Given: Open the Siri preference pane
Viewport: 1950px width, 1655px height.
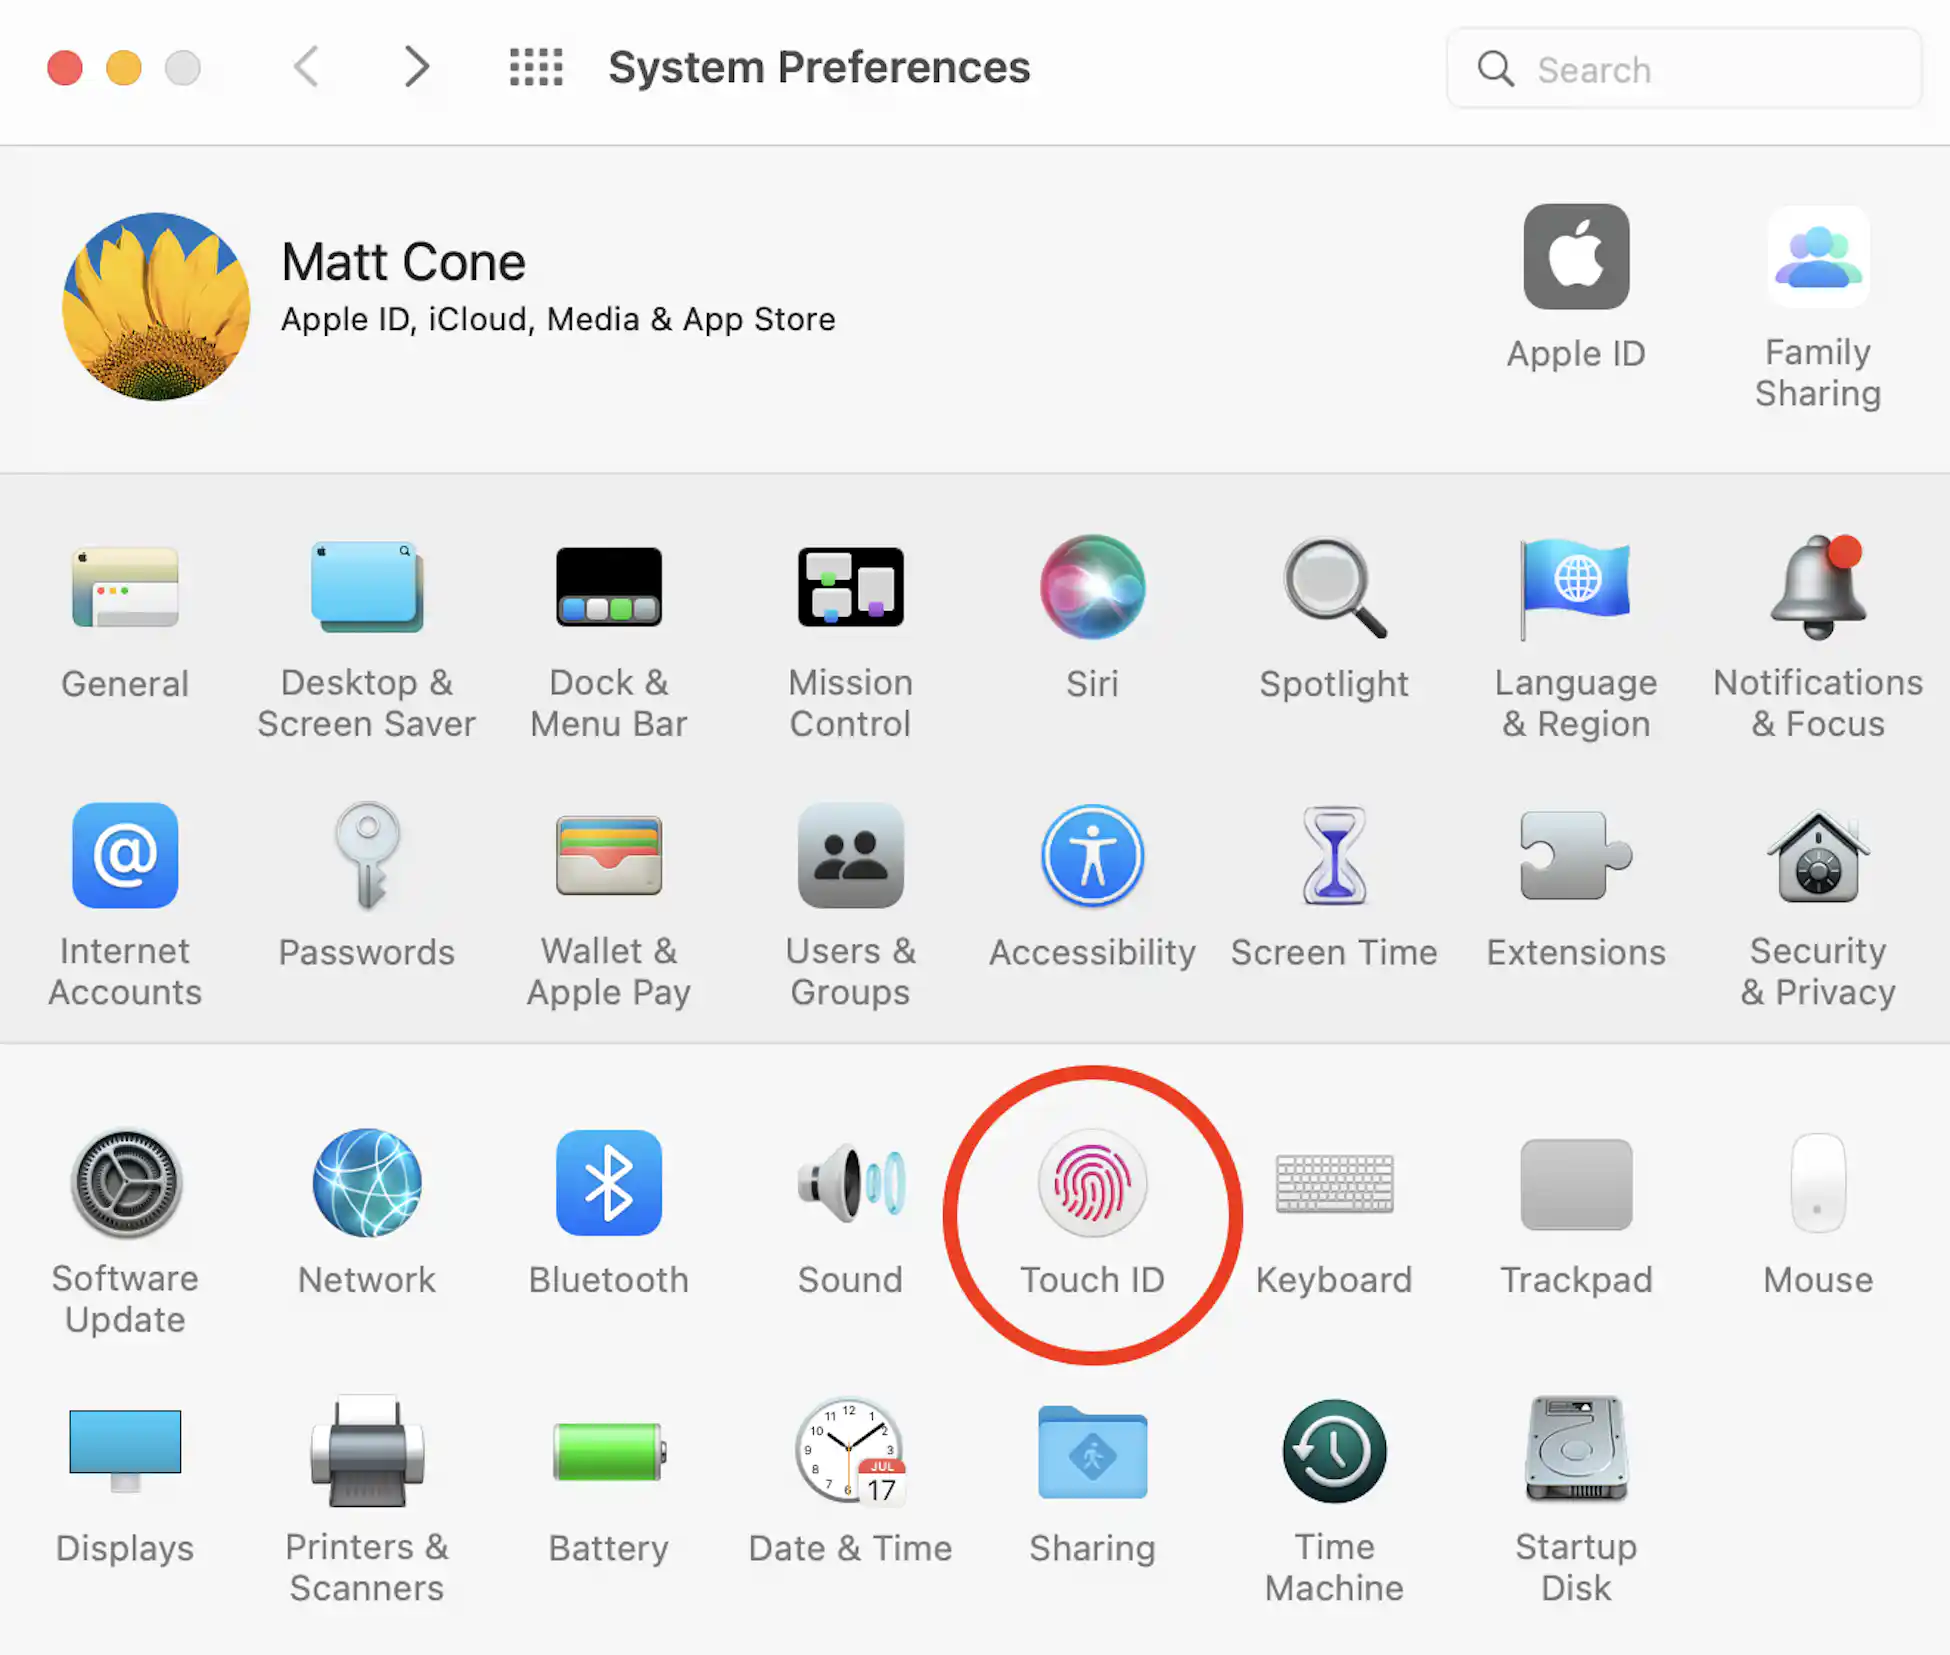Looking at the screenshot, I should tap(1092, 588).
